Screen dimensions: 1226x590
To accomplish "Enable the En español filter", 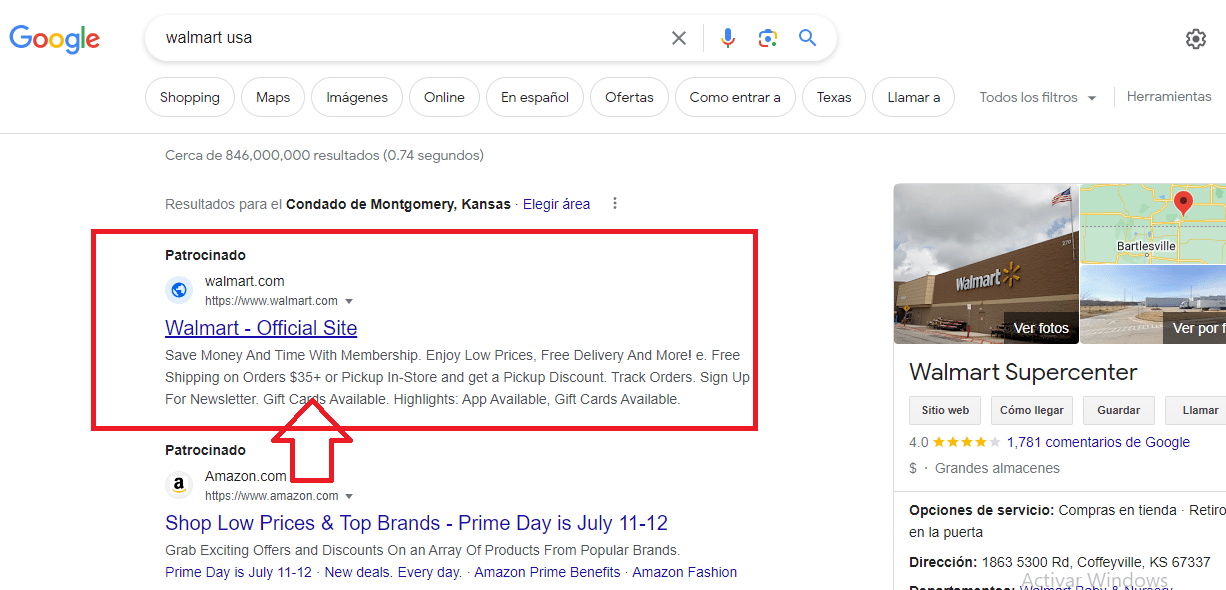I will 534,97.
